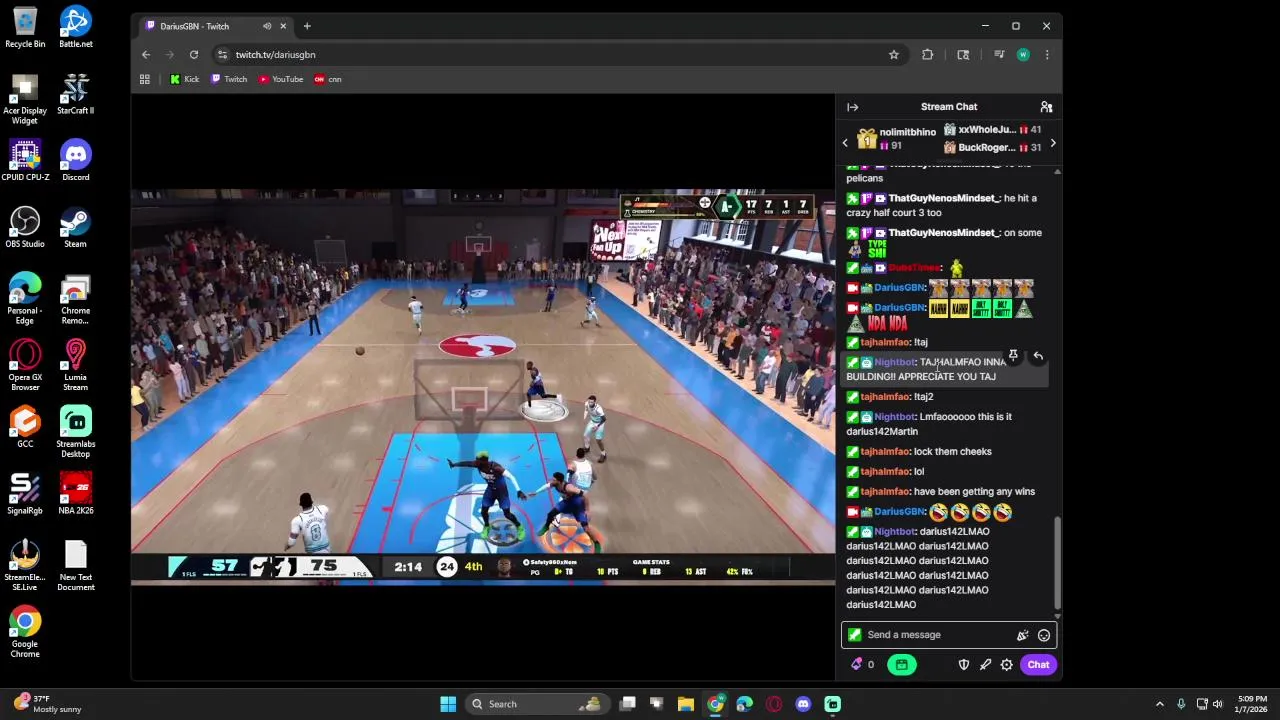Open the YouTube bookmark
Screen dimensions: 1280x720
281,79
